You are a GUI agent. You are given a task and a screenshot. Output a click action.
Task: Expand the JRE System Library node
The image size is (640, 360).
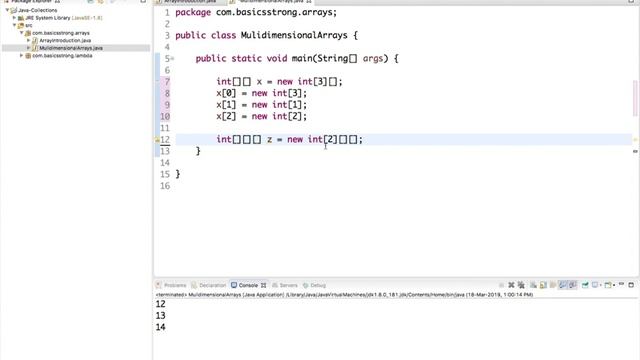14,18
